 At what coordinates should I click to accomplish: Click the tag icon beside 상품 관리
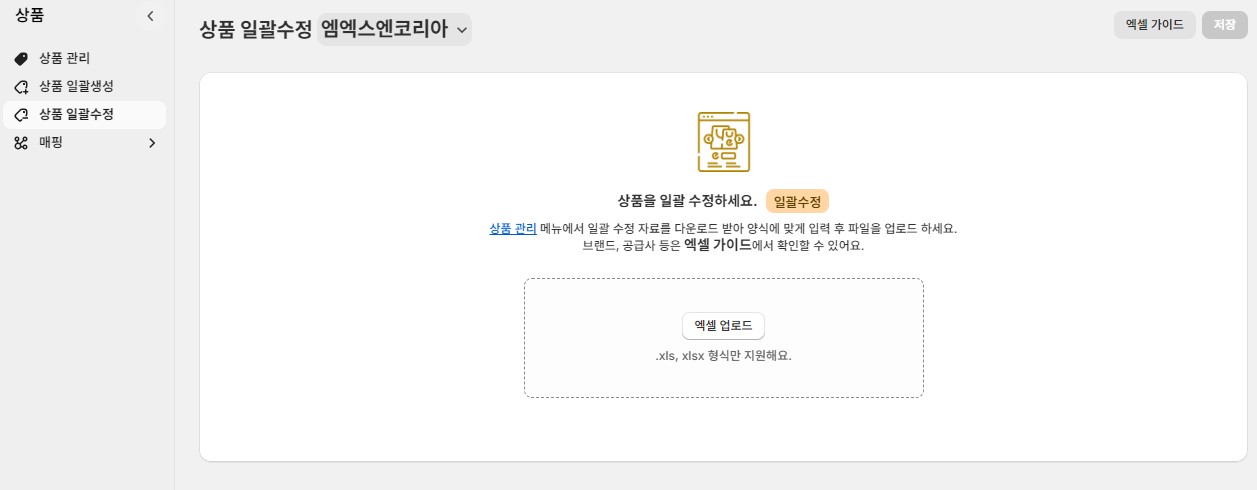click(21, 59)
